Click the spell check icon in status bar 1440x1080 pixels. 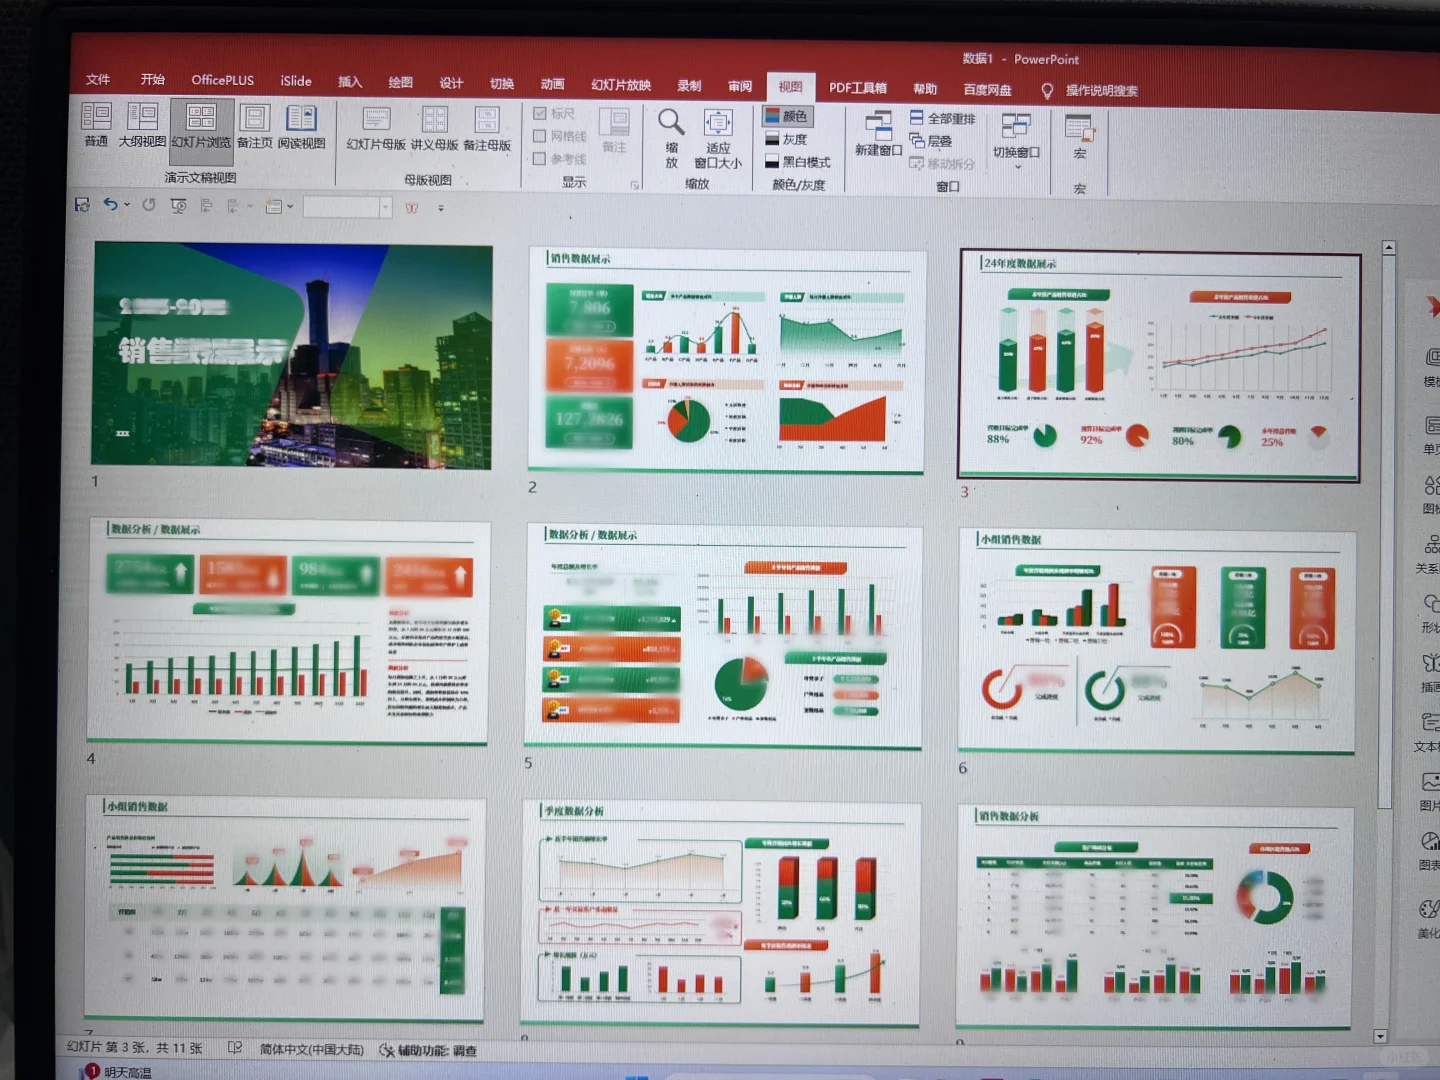click(x=235, y=1048)
